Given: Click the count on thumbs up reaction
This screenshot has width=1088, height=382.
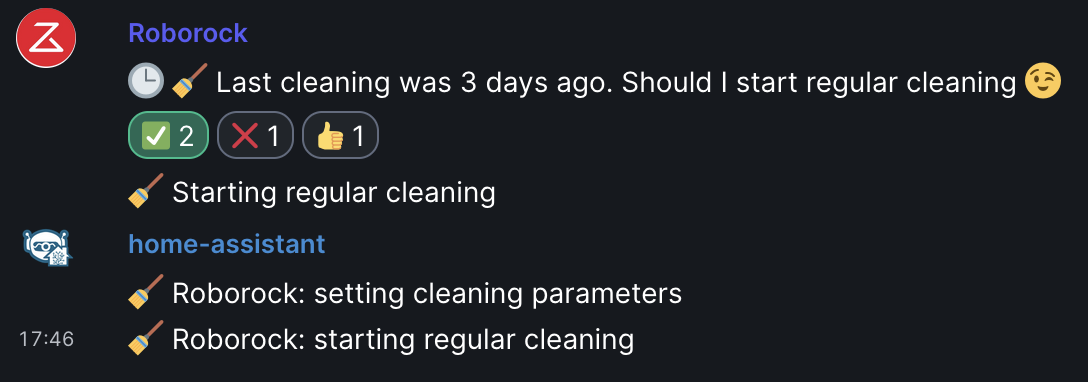Looking at the screenshot, I should [358, 137].
